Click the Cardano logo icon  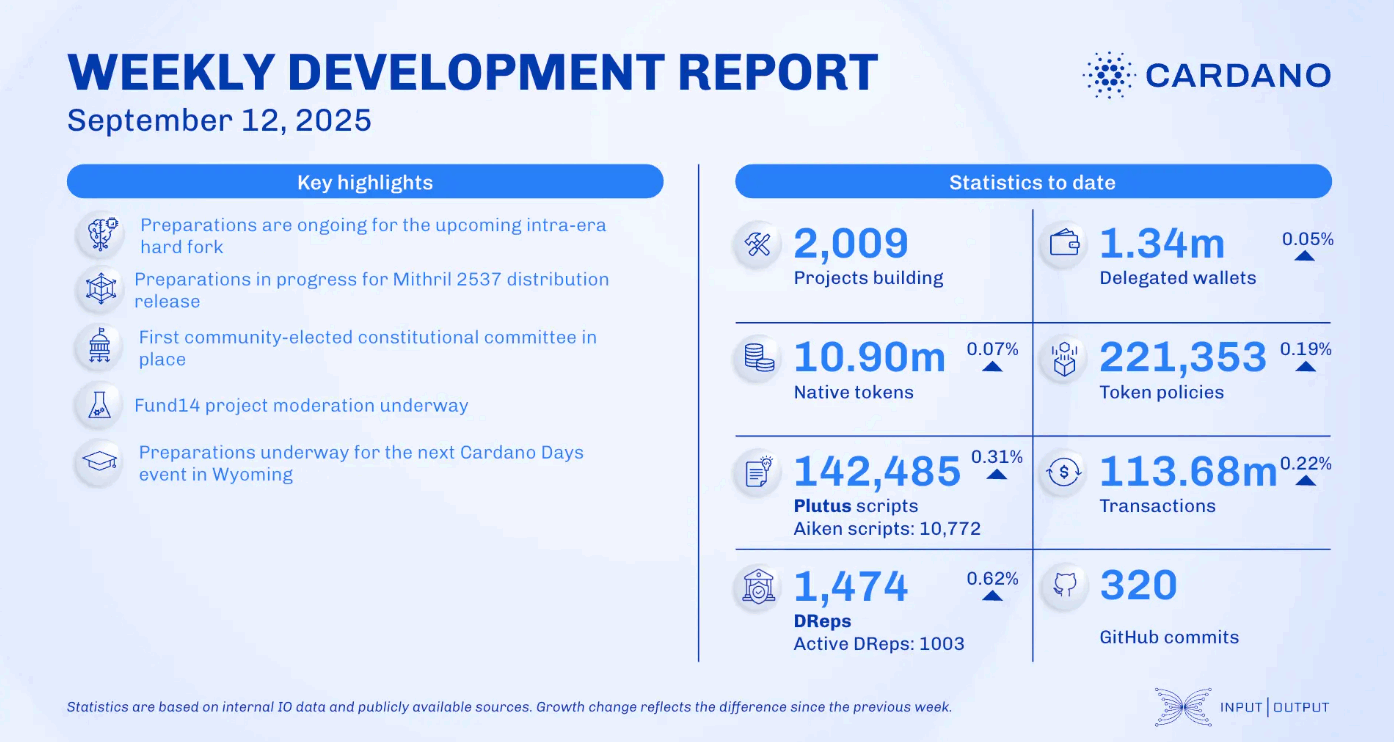point(1109,75)
